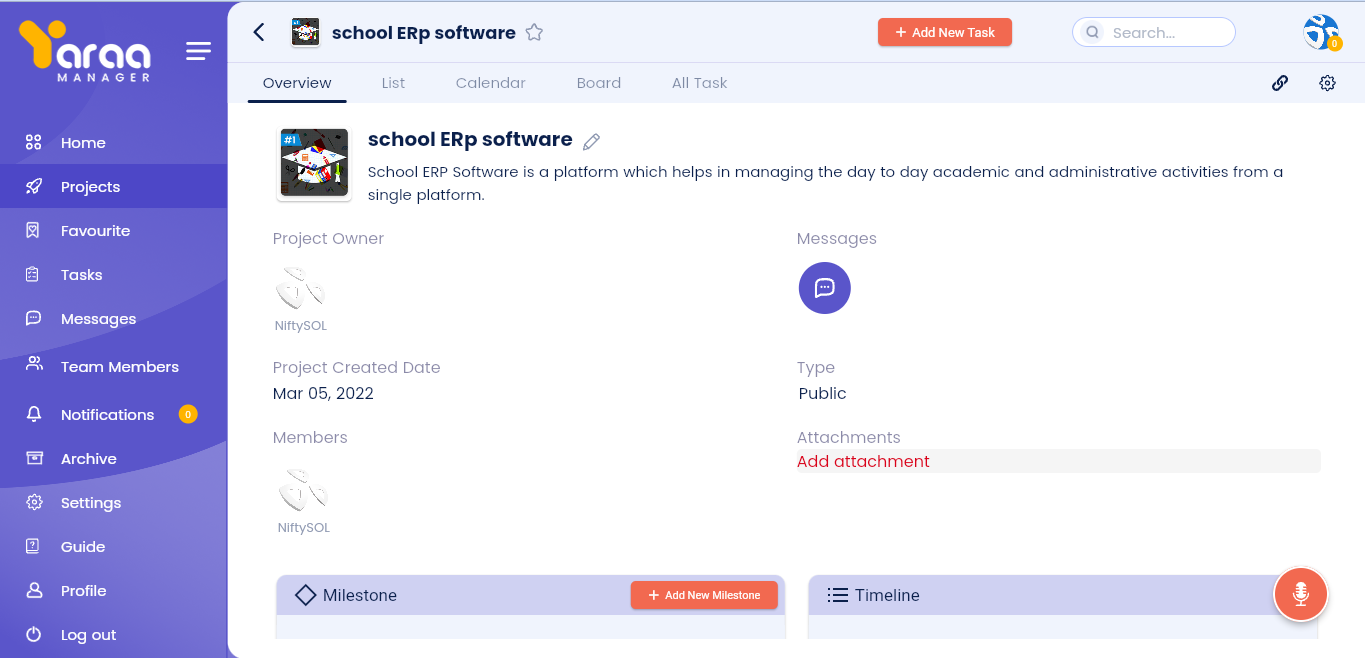Open the All Task tab
Viewport: 1365px width, 658px height.
point(699,83)
